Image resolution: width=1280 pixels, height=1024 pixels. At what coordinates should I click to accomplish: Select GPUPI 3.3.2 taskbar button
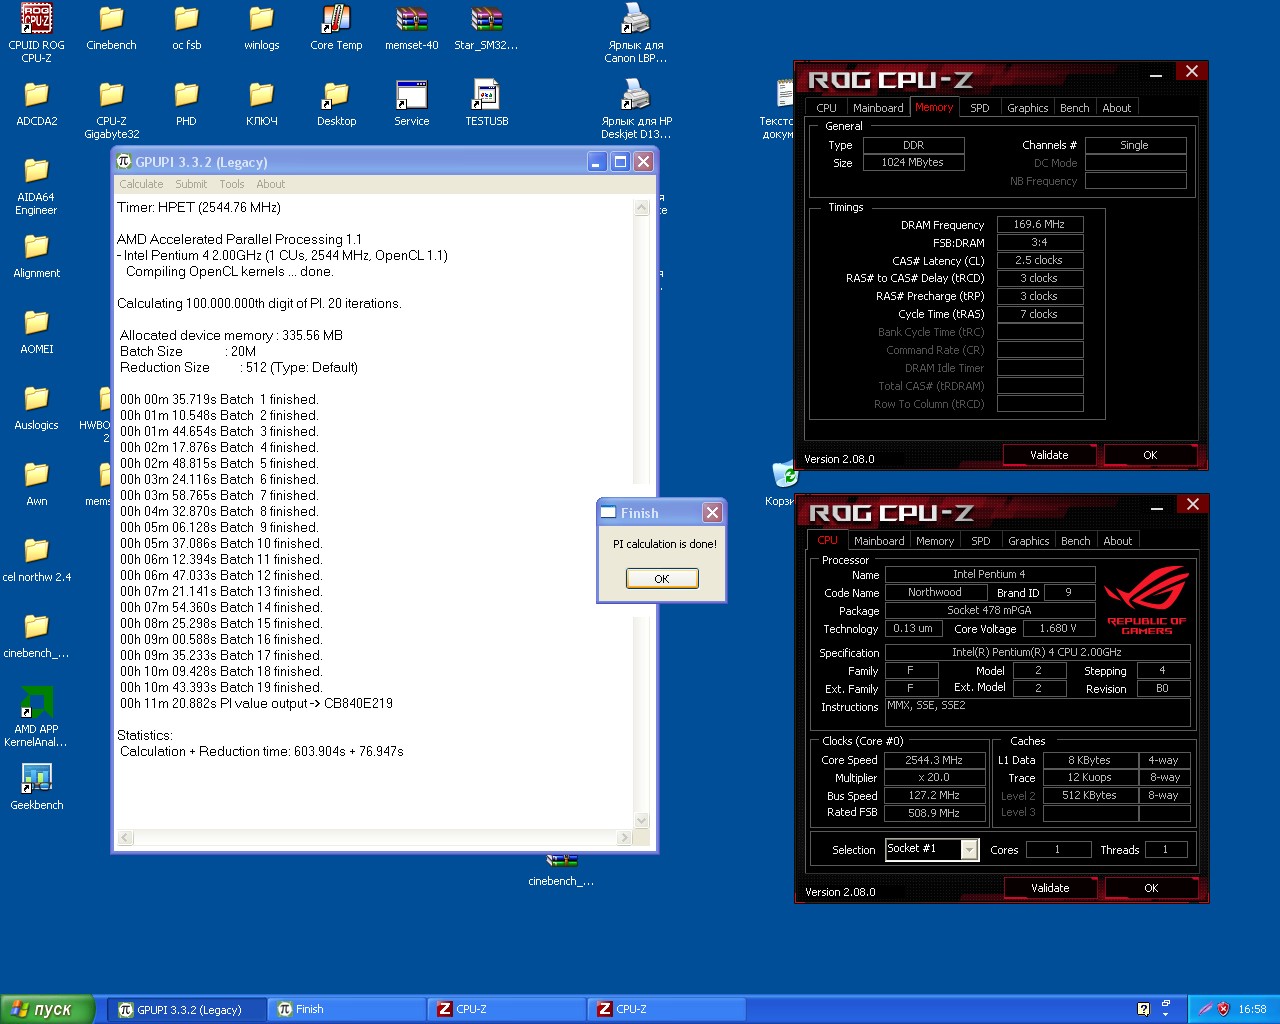(x=187, y=1009)
